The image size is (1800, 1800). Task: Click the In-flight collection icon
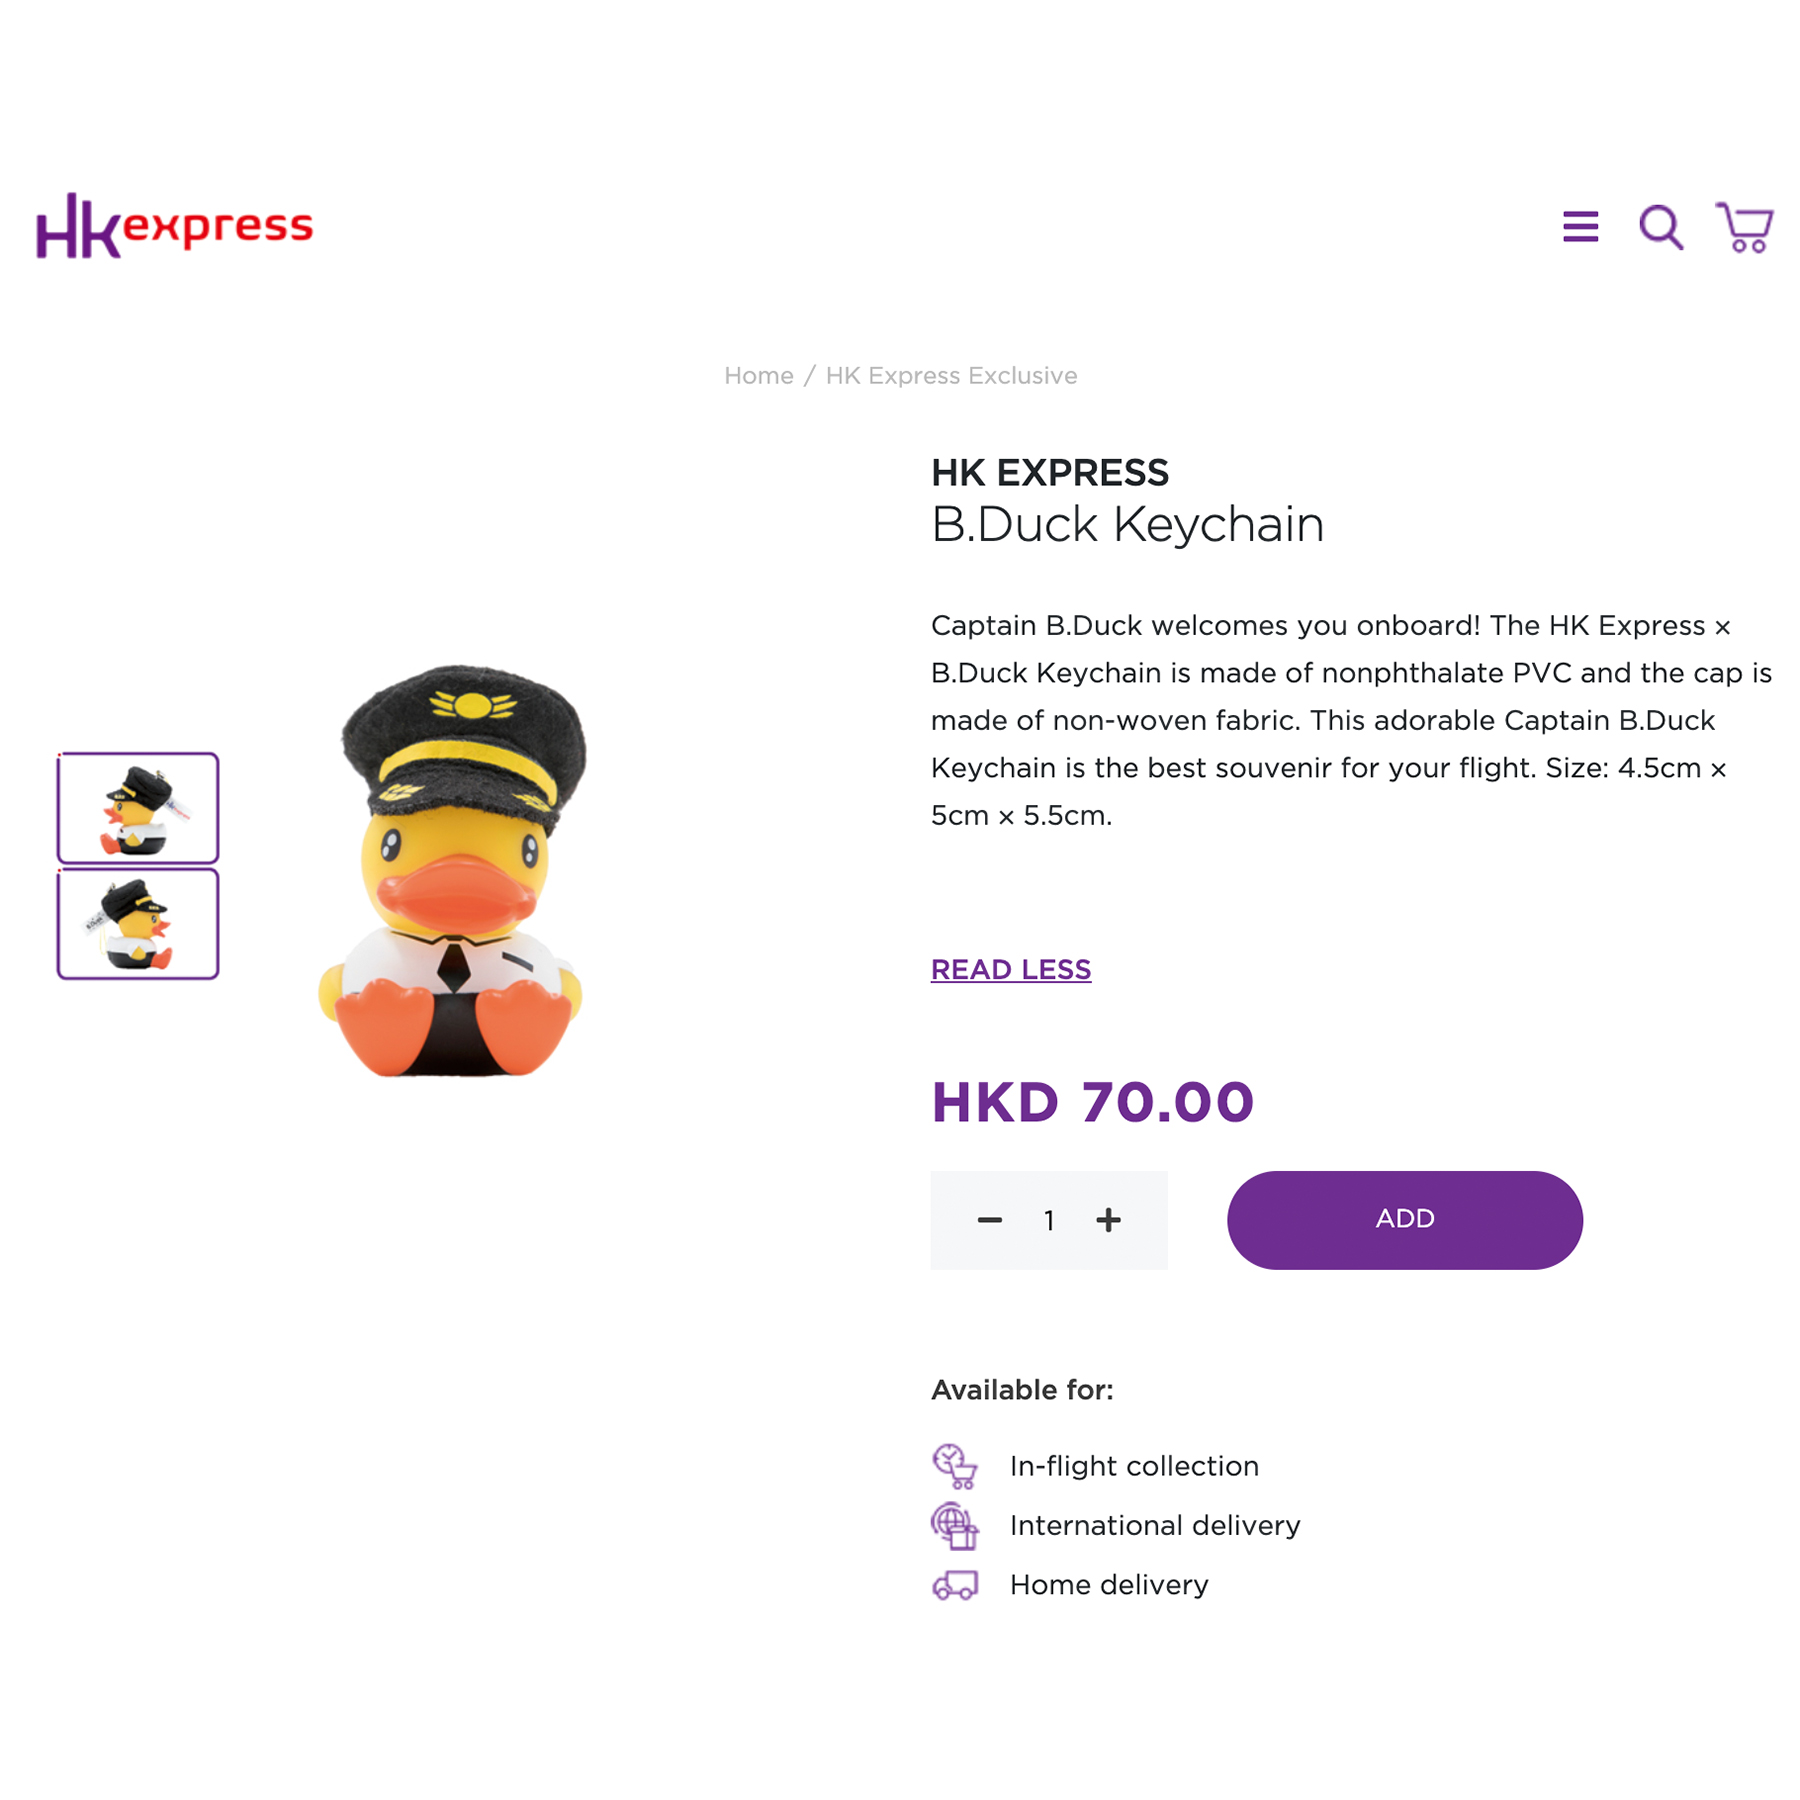pos(955,1466)
